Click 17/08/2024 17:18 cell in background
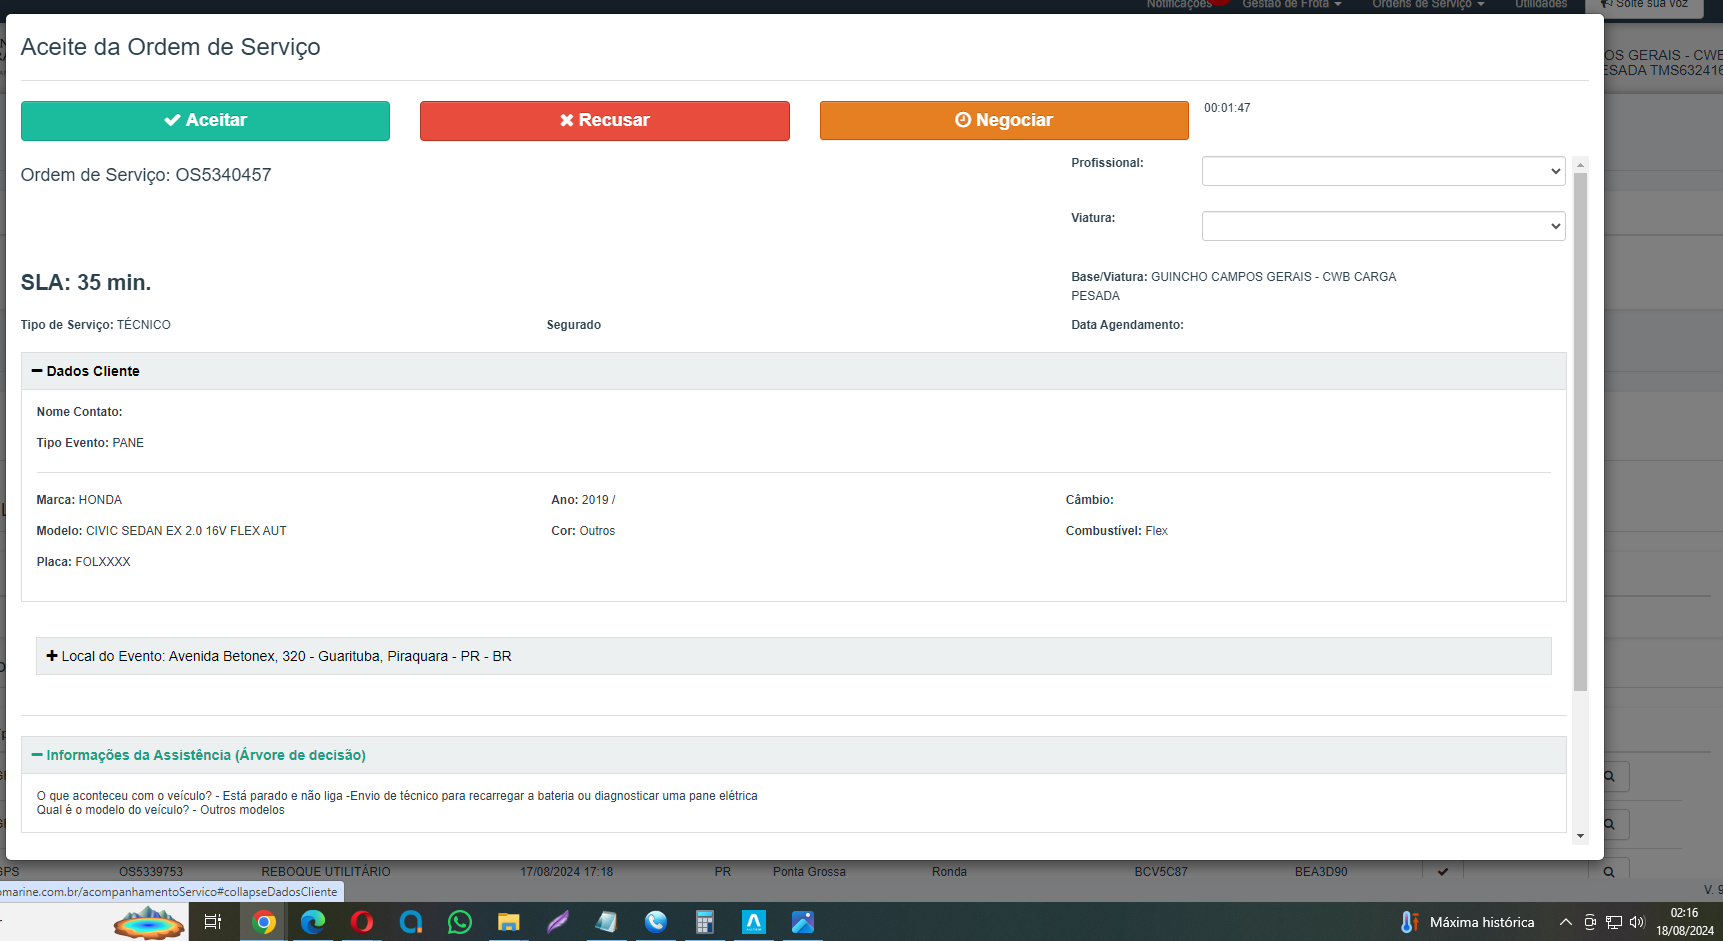The width and height of the screenshot is (1723, 941). pyautogui.click(x=567, y=872)
